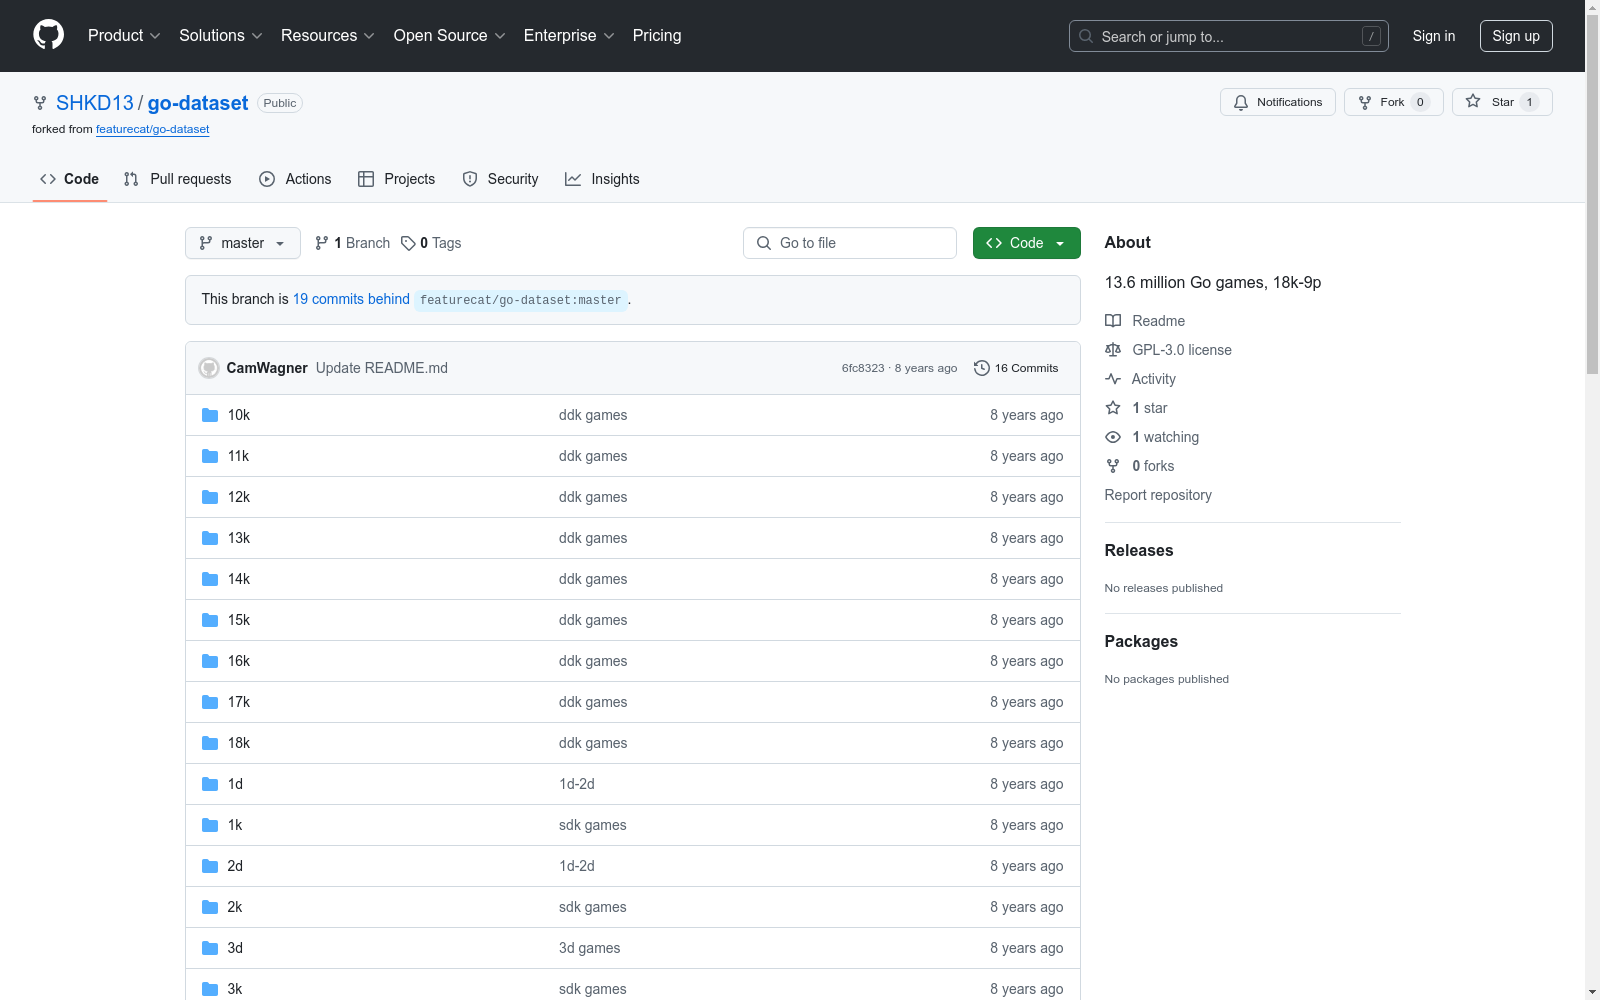Expand the Enterprise menu
The width and height of the screenshot is (1600, 1000).
569,36
